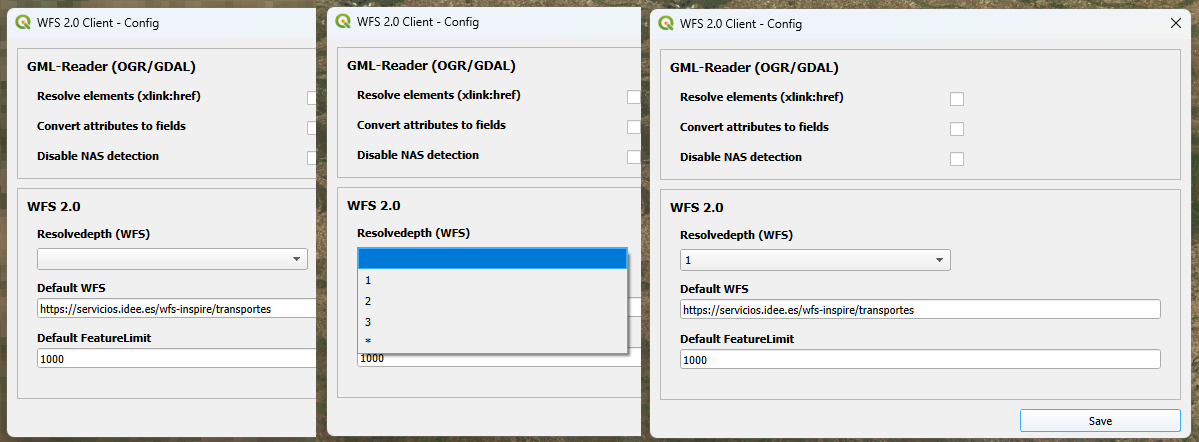Choose option 3 in the open Resolvedepth list
This screenshot has height=442, width=1199.
[x=492, y=322]
